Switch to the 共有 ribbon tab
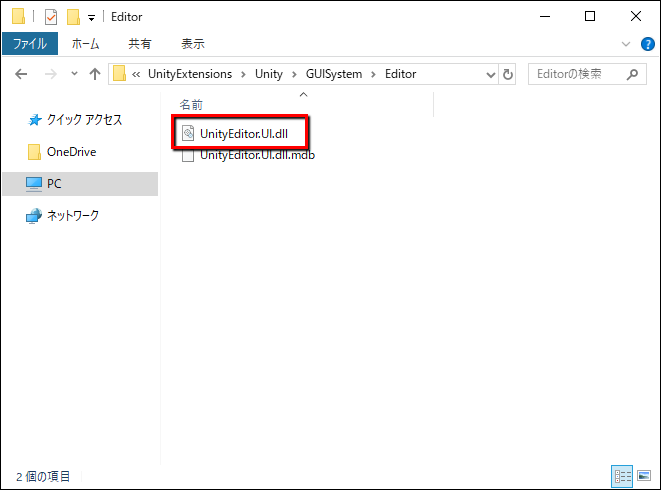The width and height of the screenshot is (661, 490). [x=140, y=44]
